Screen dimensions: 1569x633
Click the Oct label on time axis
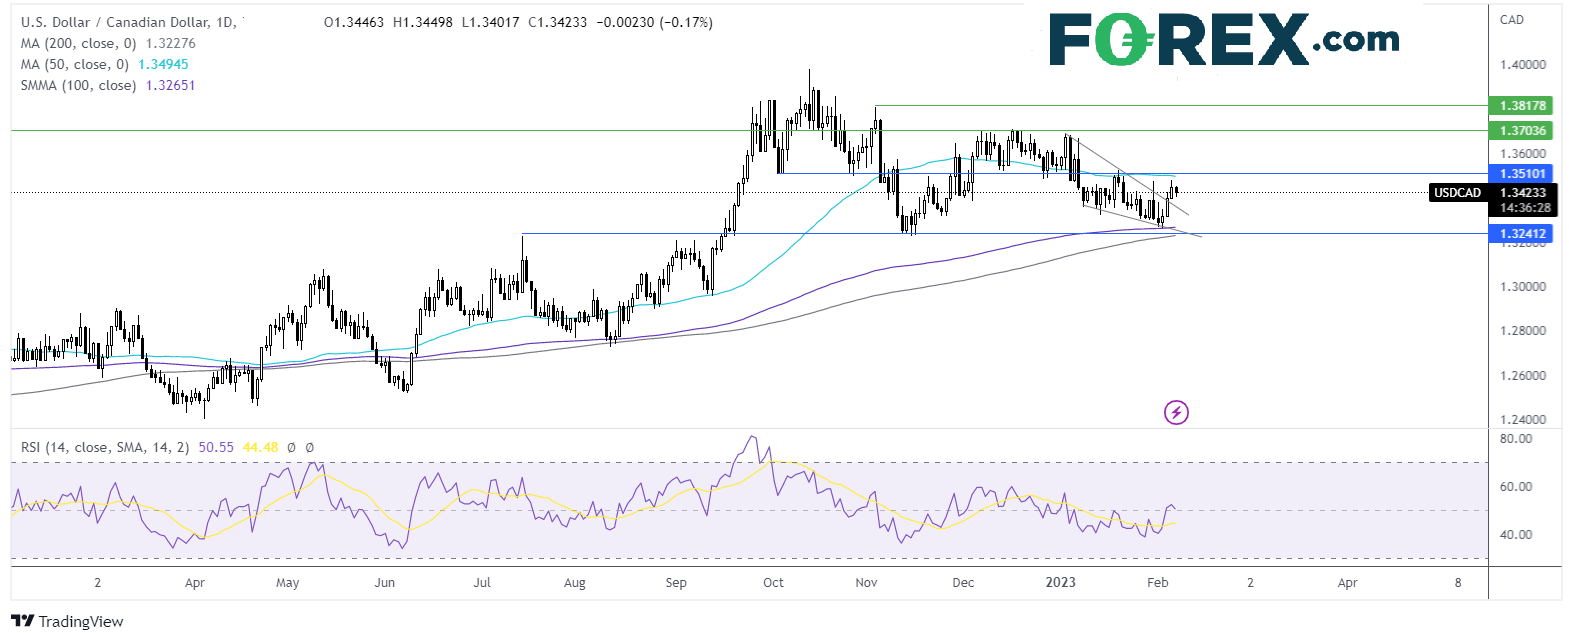click(773, 582)
